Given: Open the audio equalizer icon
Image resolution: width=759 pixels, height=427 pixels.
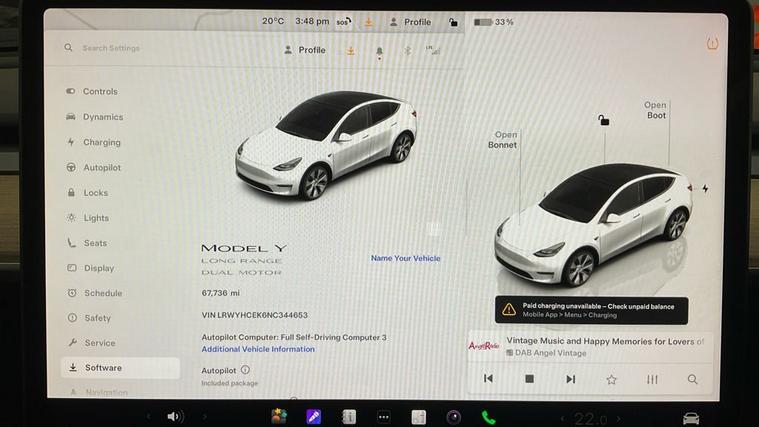Looking at the screenshot, I should point(652,380).
